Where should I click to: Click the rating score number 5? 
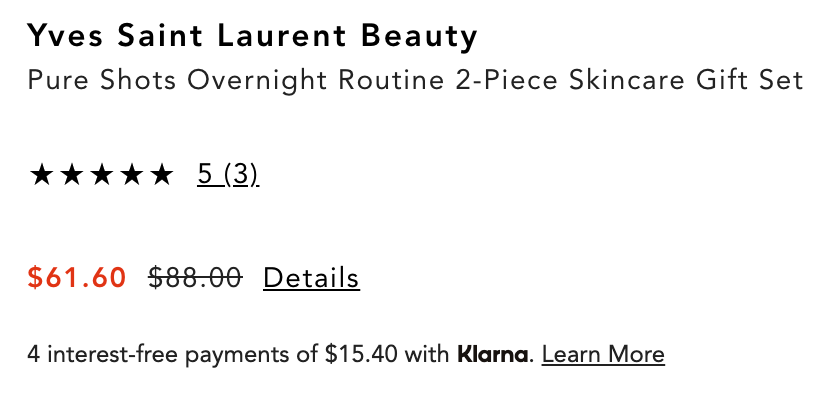(205, 175)
